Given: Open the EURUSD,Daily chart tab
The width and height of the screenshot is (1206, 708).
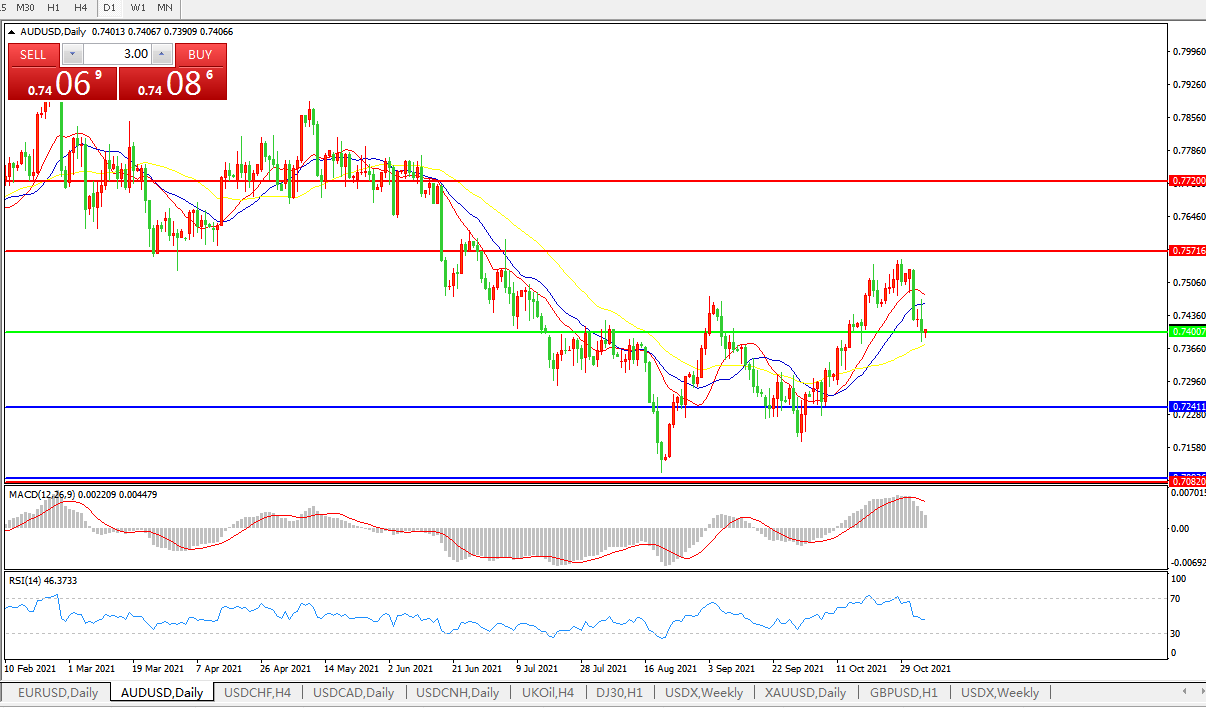Looking at the screenshot, I should click(x=58, y=692).
